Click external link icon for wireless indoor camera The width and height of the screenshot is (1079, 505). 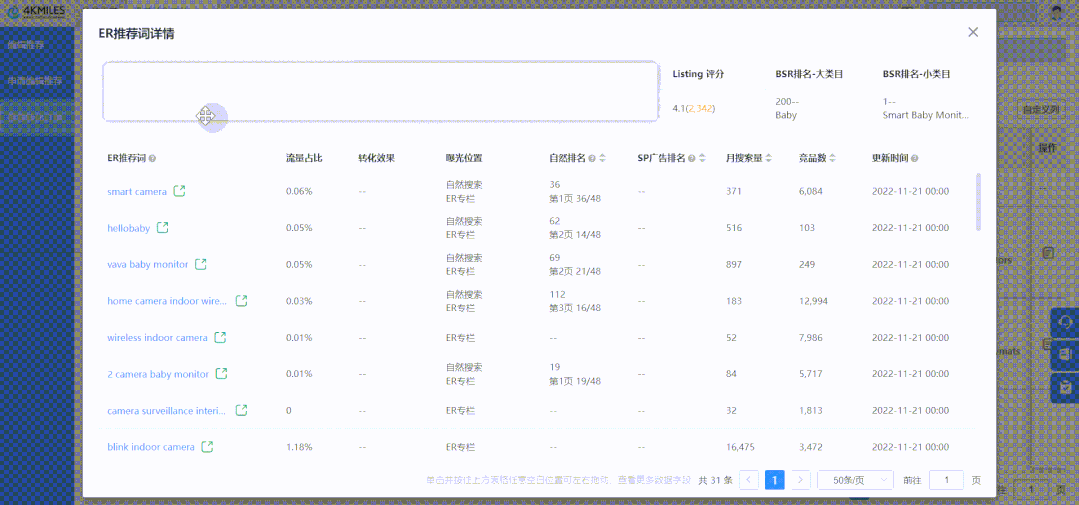click(220, 338)
